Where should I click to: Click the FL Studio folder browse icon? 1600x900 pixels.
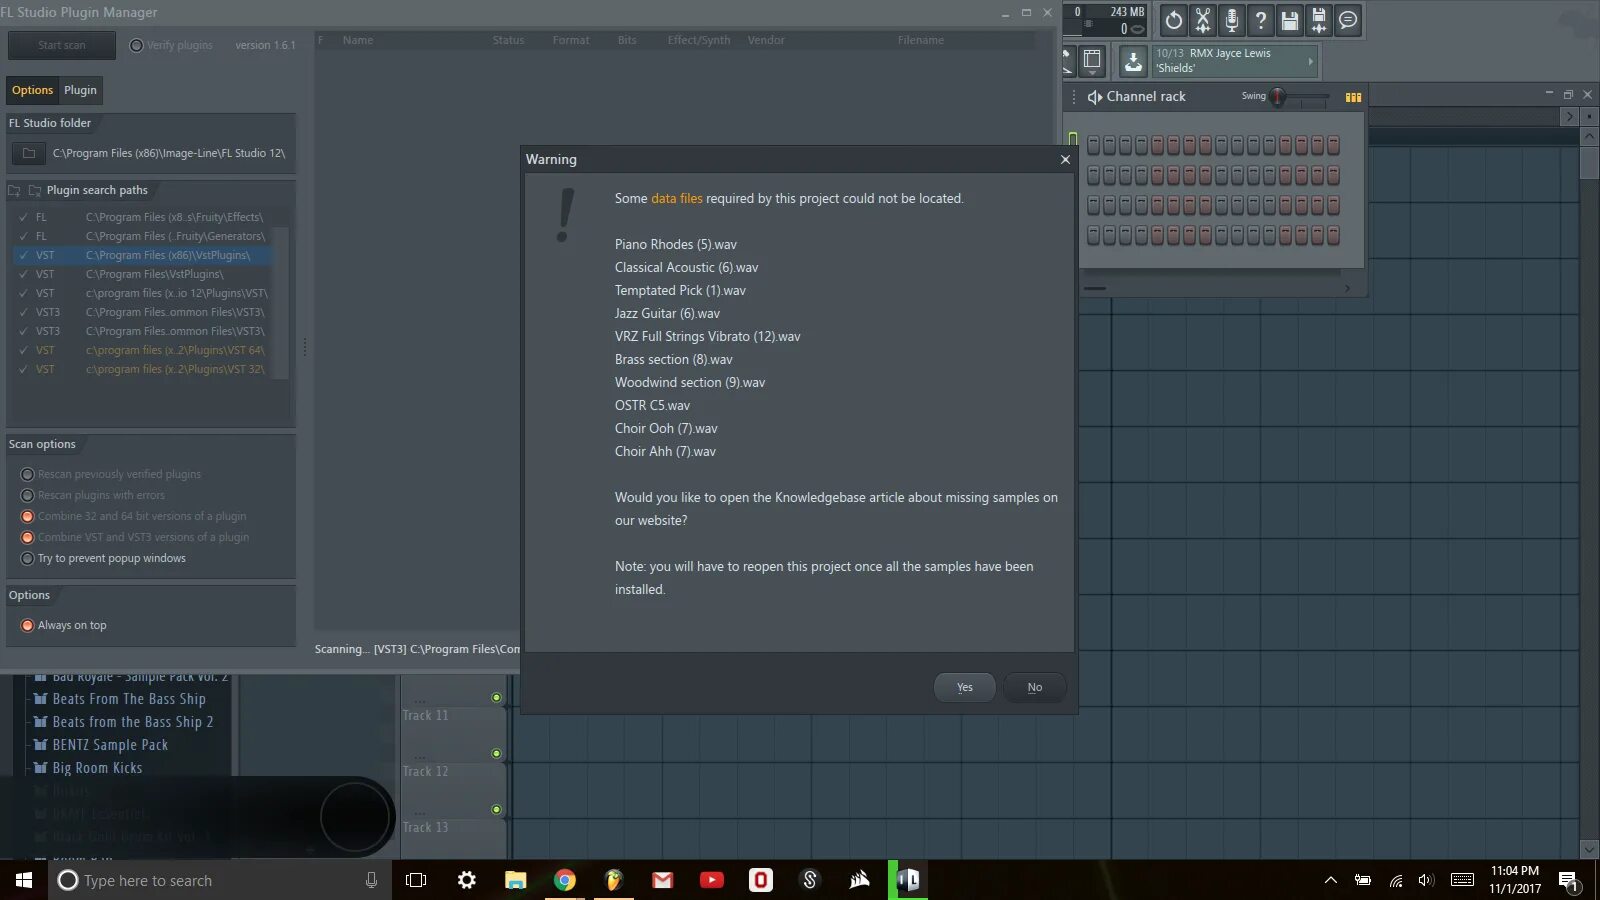(x=29, y=153)
